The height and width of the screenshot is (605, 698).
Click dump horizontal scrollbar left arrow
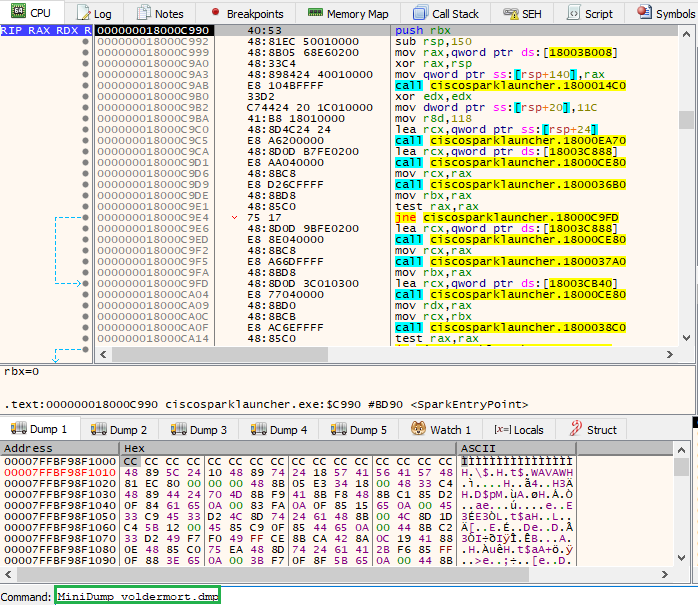8,574
